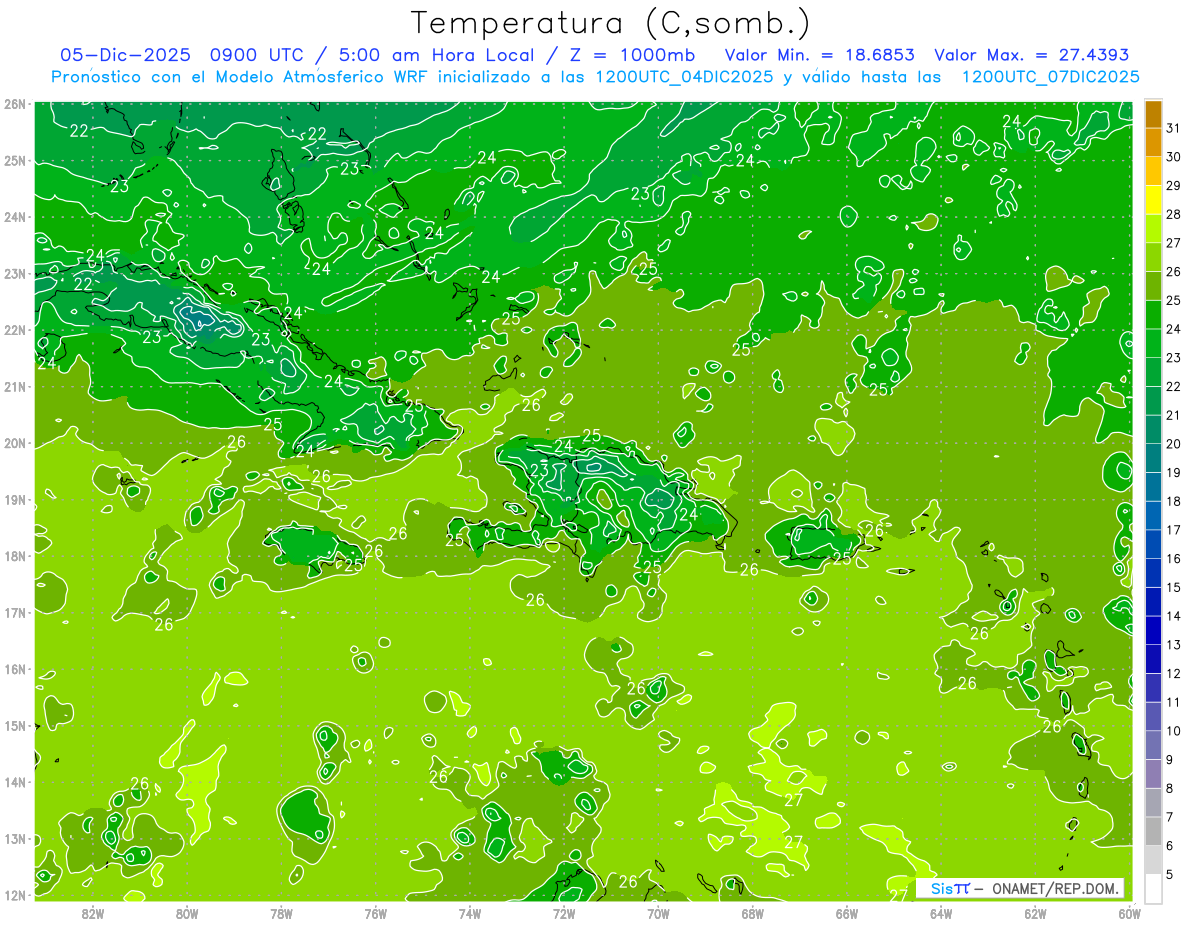The height and width of the screenshot is (927, 1200).
Task: Click the 76W longitude axis label
Action: [375, 912]
